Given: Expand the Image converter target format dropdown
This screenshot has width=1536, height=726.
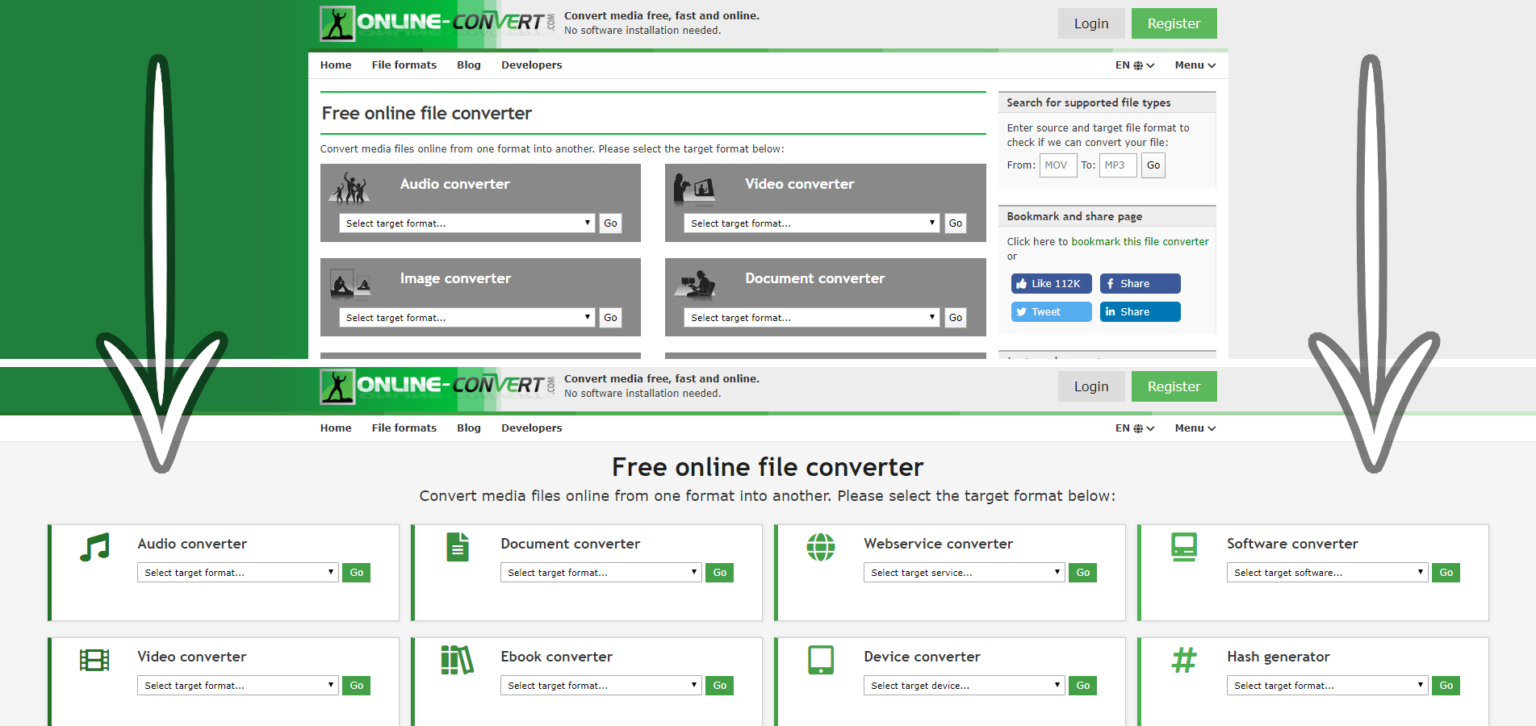Looking at the screenshot, I should point(467,318).
